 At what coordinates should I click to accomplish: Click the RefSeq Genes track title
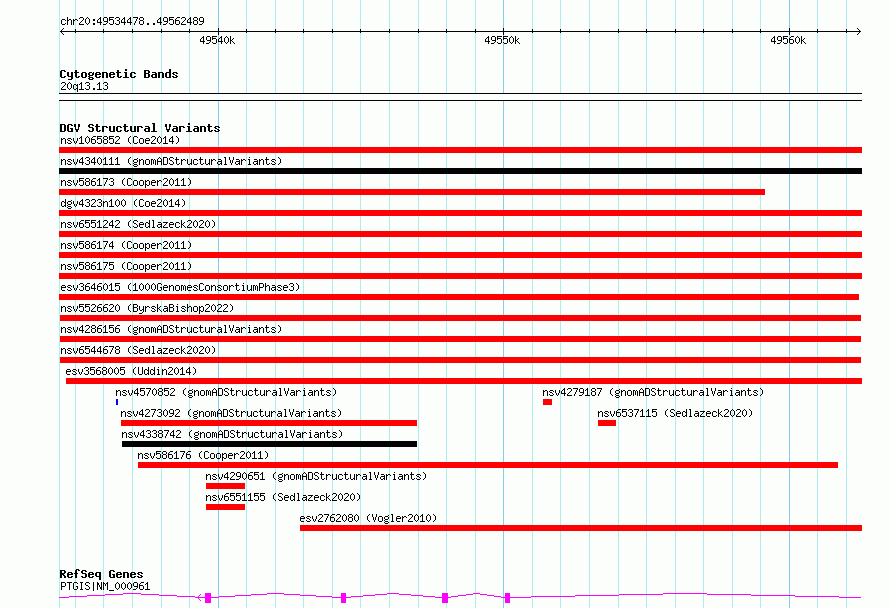(x=101, y=574)
